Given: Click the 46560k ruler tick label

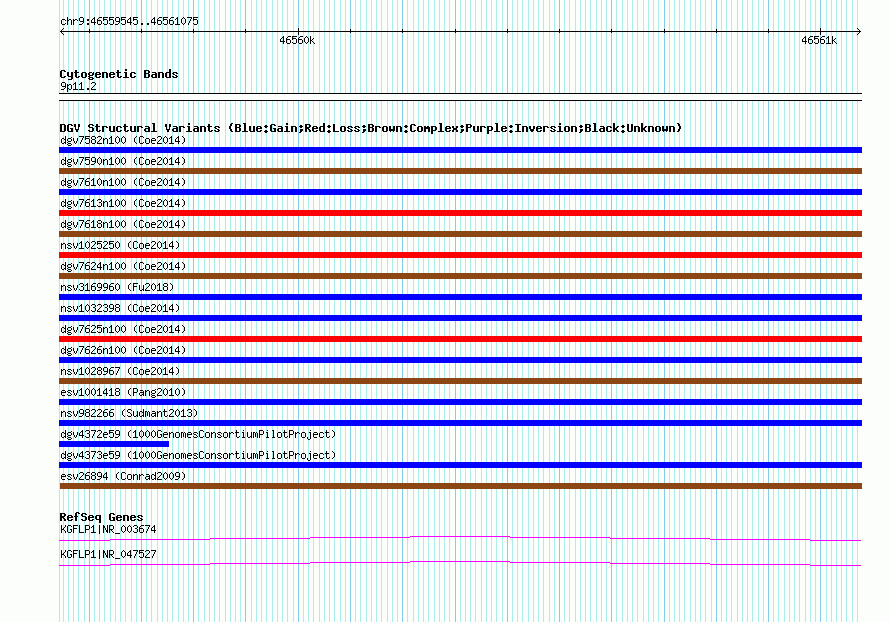Looking at the screenshot, I should 297,40.
